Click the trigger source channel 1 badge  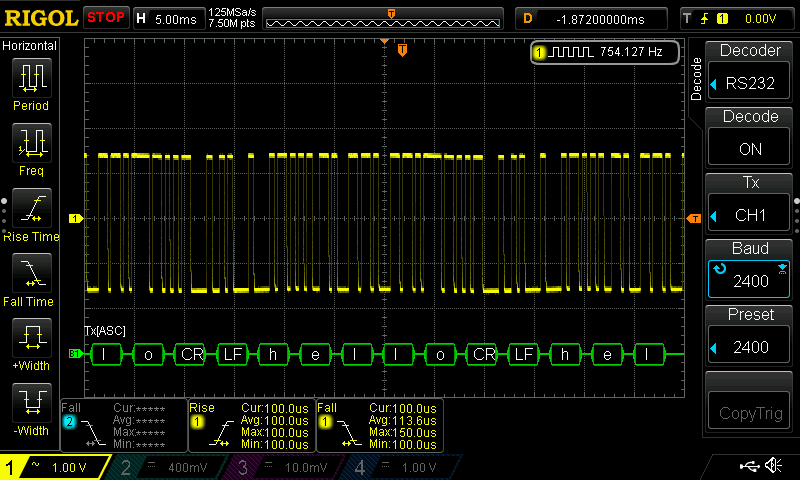pyautogui.click(x=722, y=19)
